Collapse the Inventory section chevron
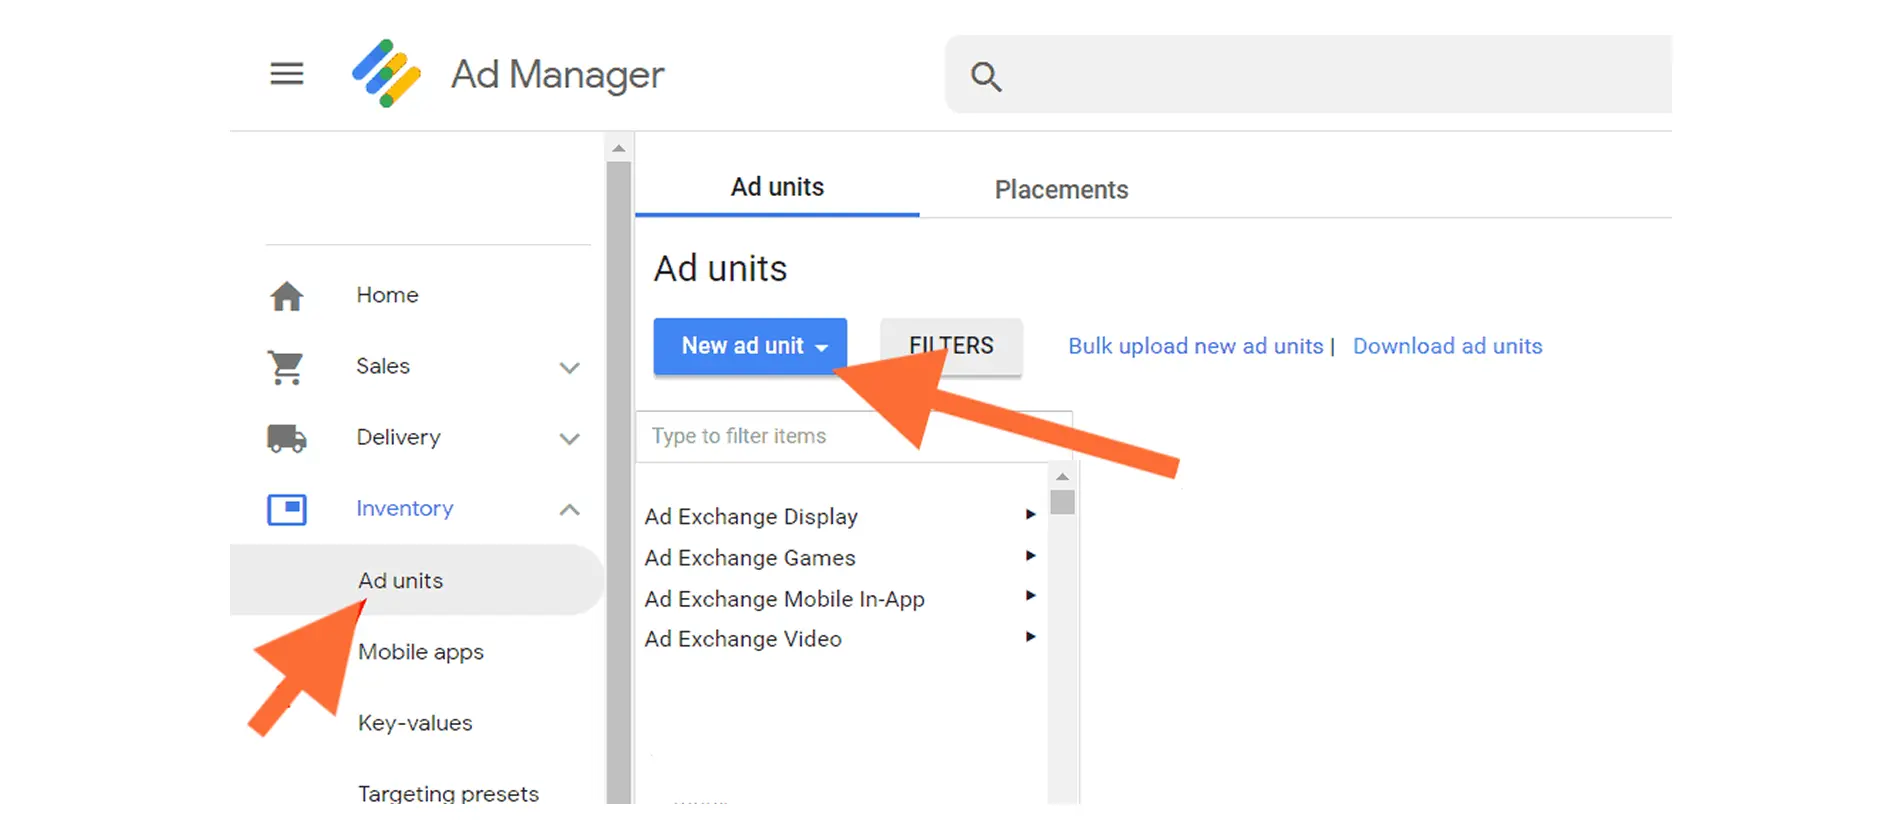The image size is (1900, 828). 569,510
